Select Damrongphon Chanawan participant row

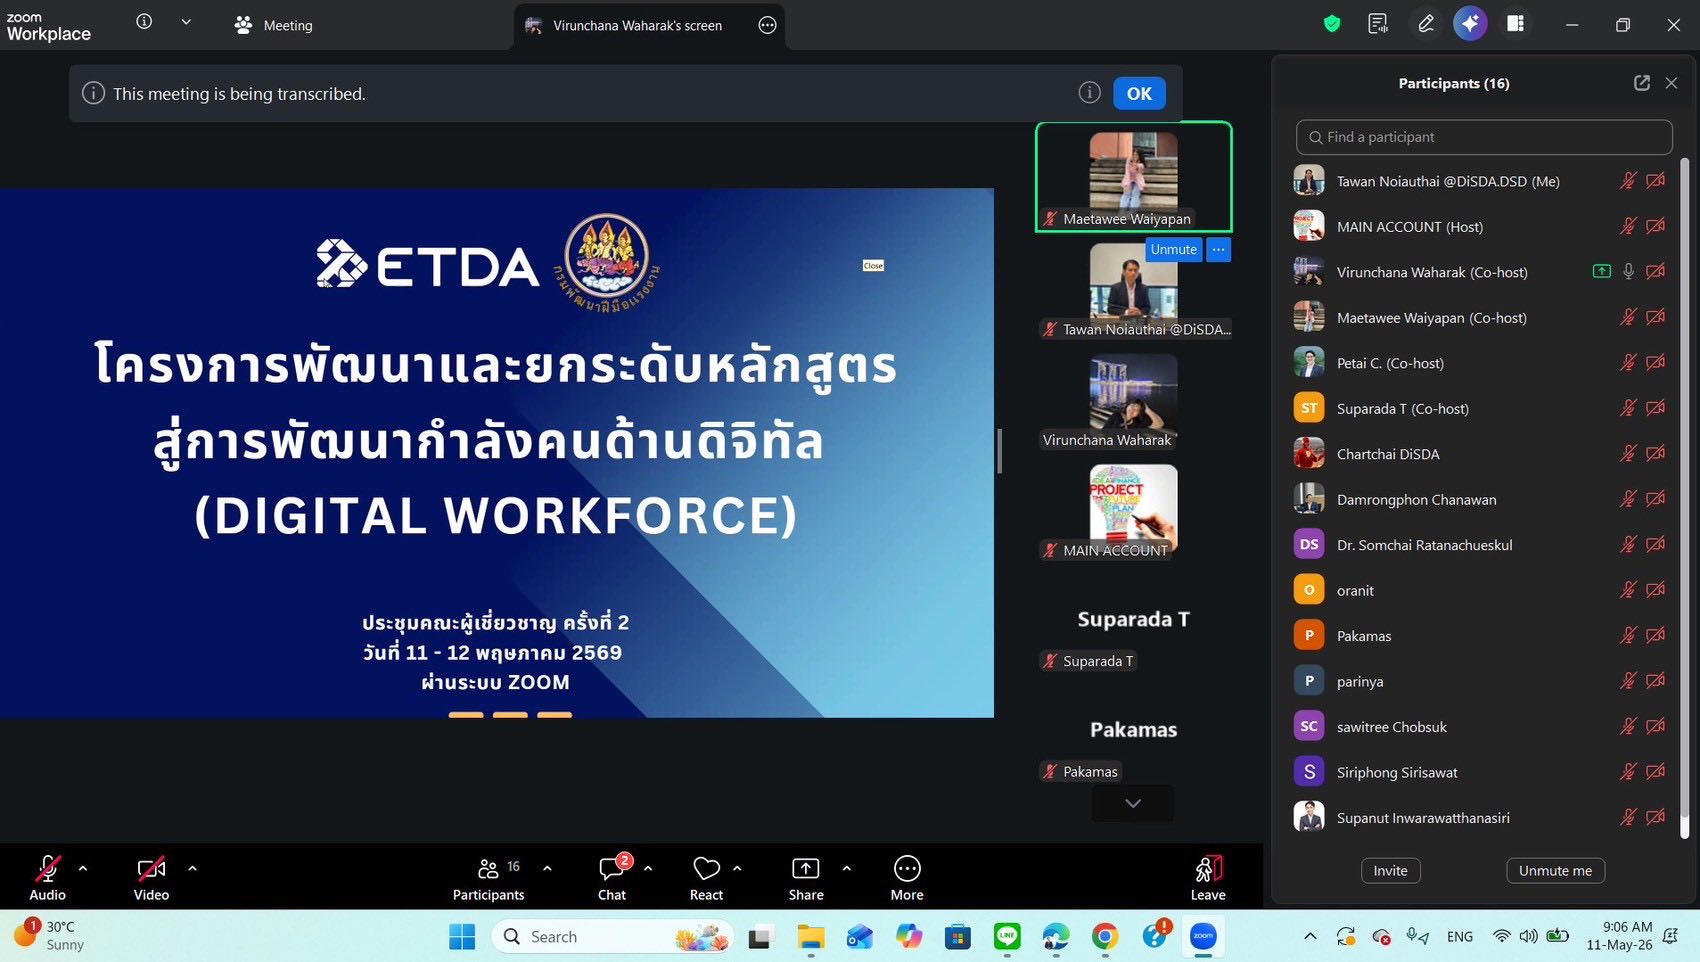click(1482, 499)
